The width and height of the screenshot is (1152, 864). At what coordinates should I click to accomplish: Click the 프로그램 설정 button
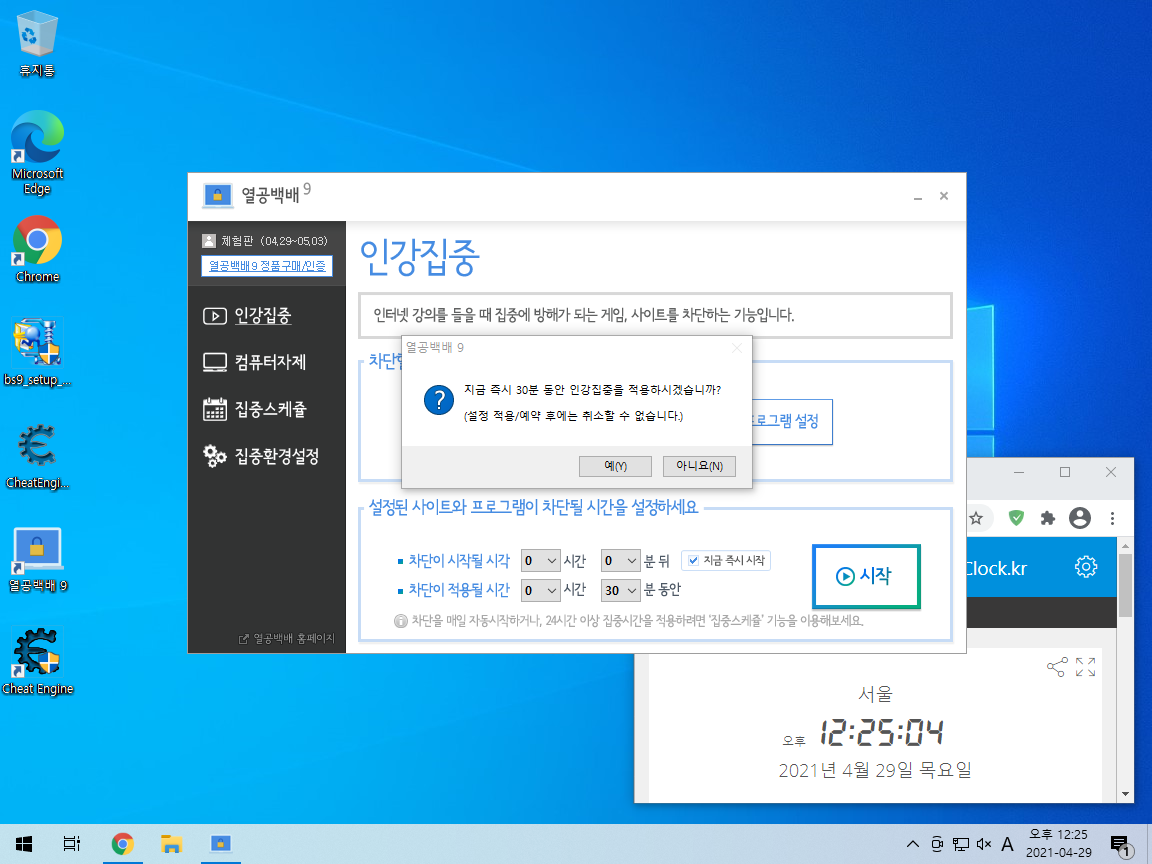(792, 422)
